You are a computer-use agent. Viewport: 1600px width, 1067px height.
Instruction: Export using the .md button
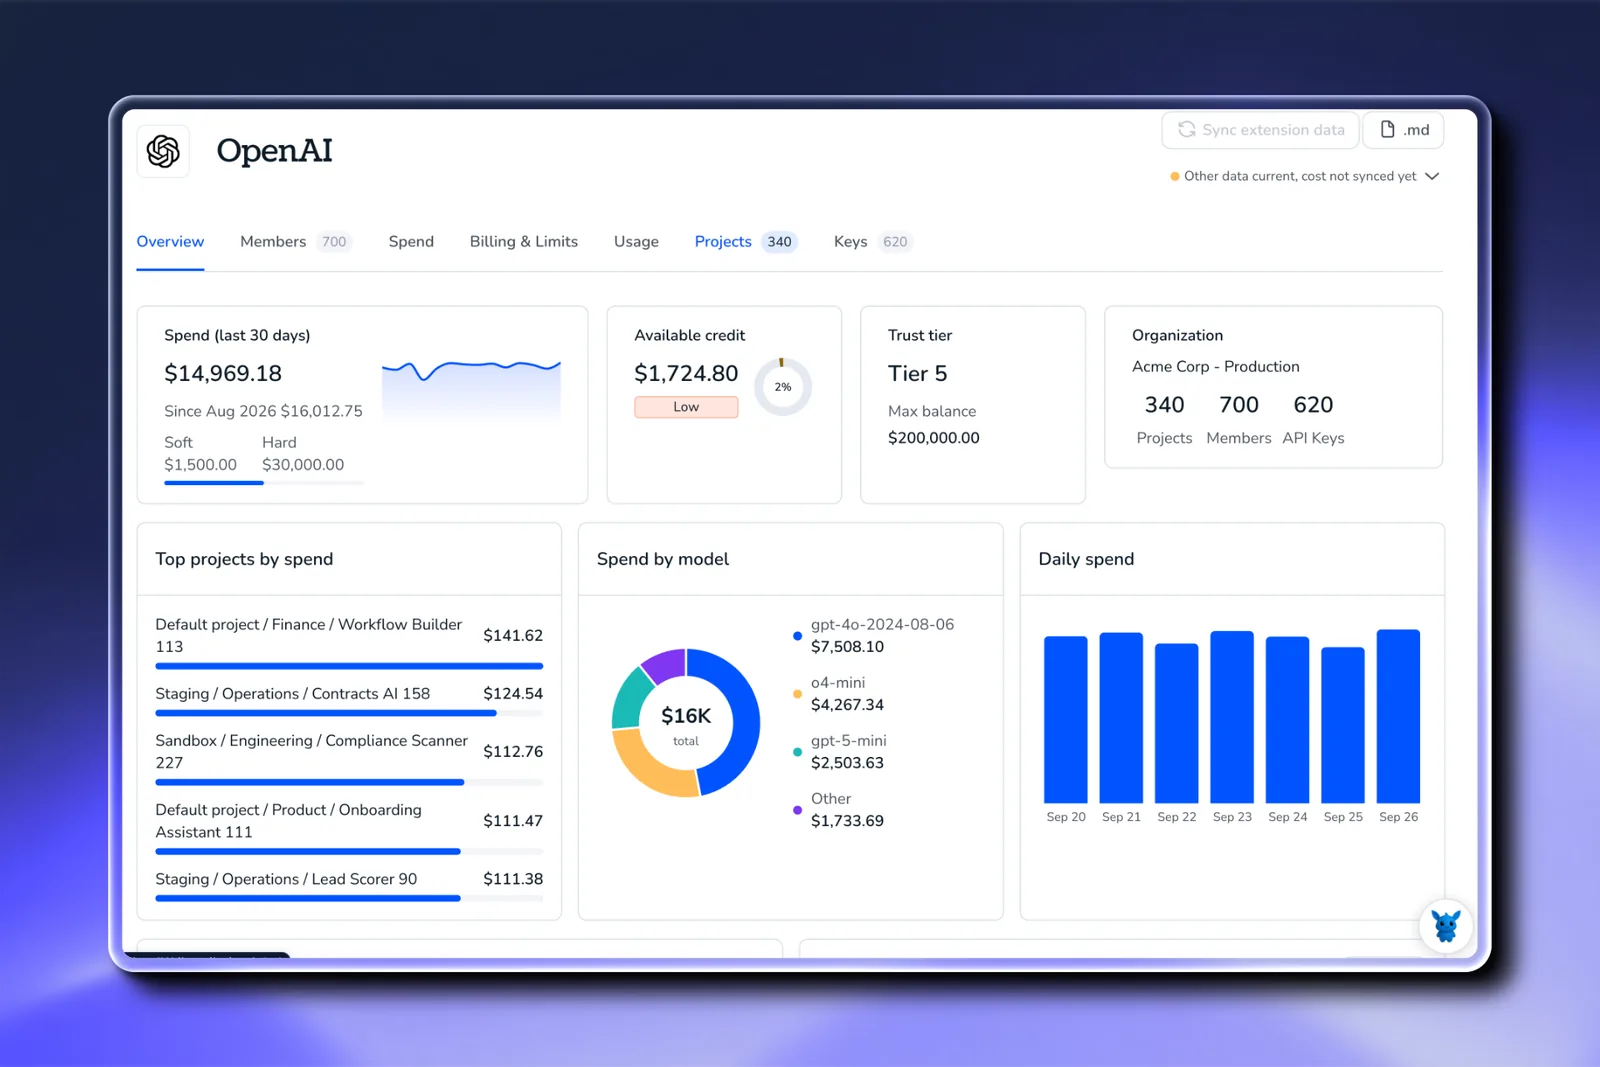(x=1403, y=130)
